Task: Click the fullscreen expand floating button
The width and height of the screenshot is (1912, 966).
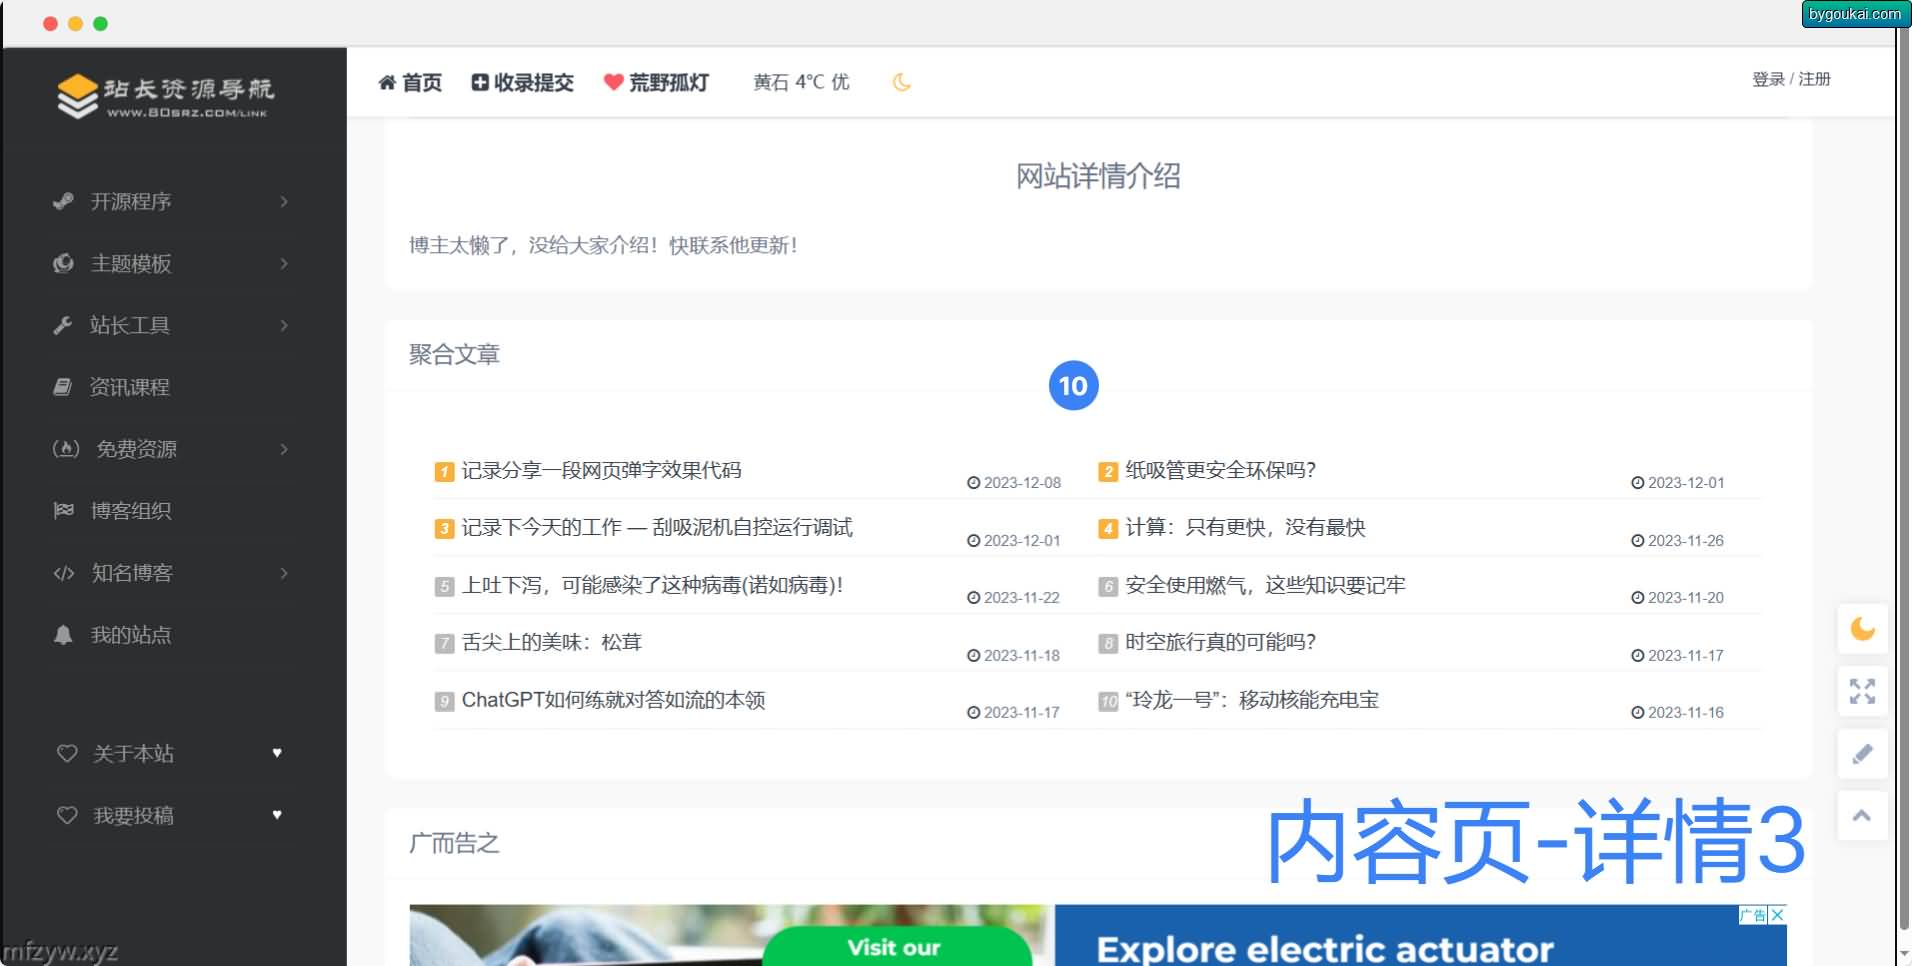Action: pyautogui.click(x=1862, y=691)
